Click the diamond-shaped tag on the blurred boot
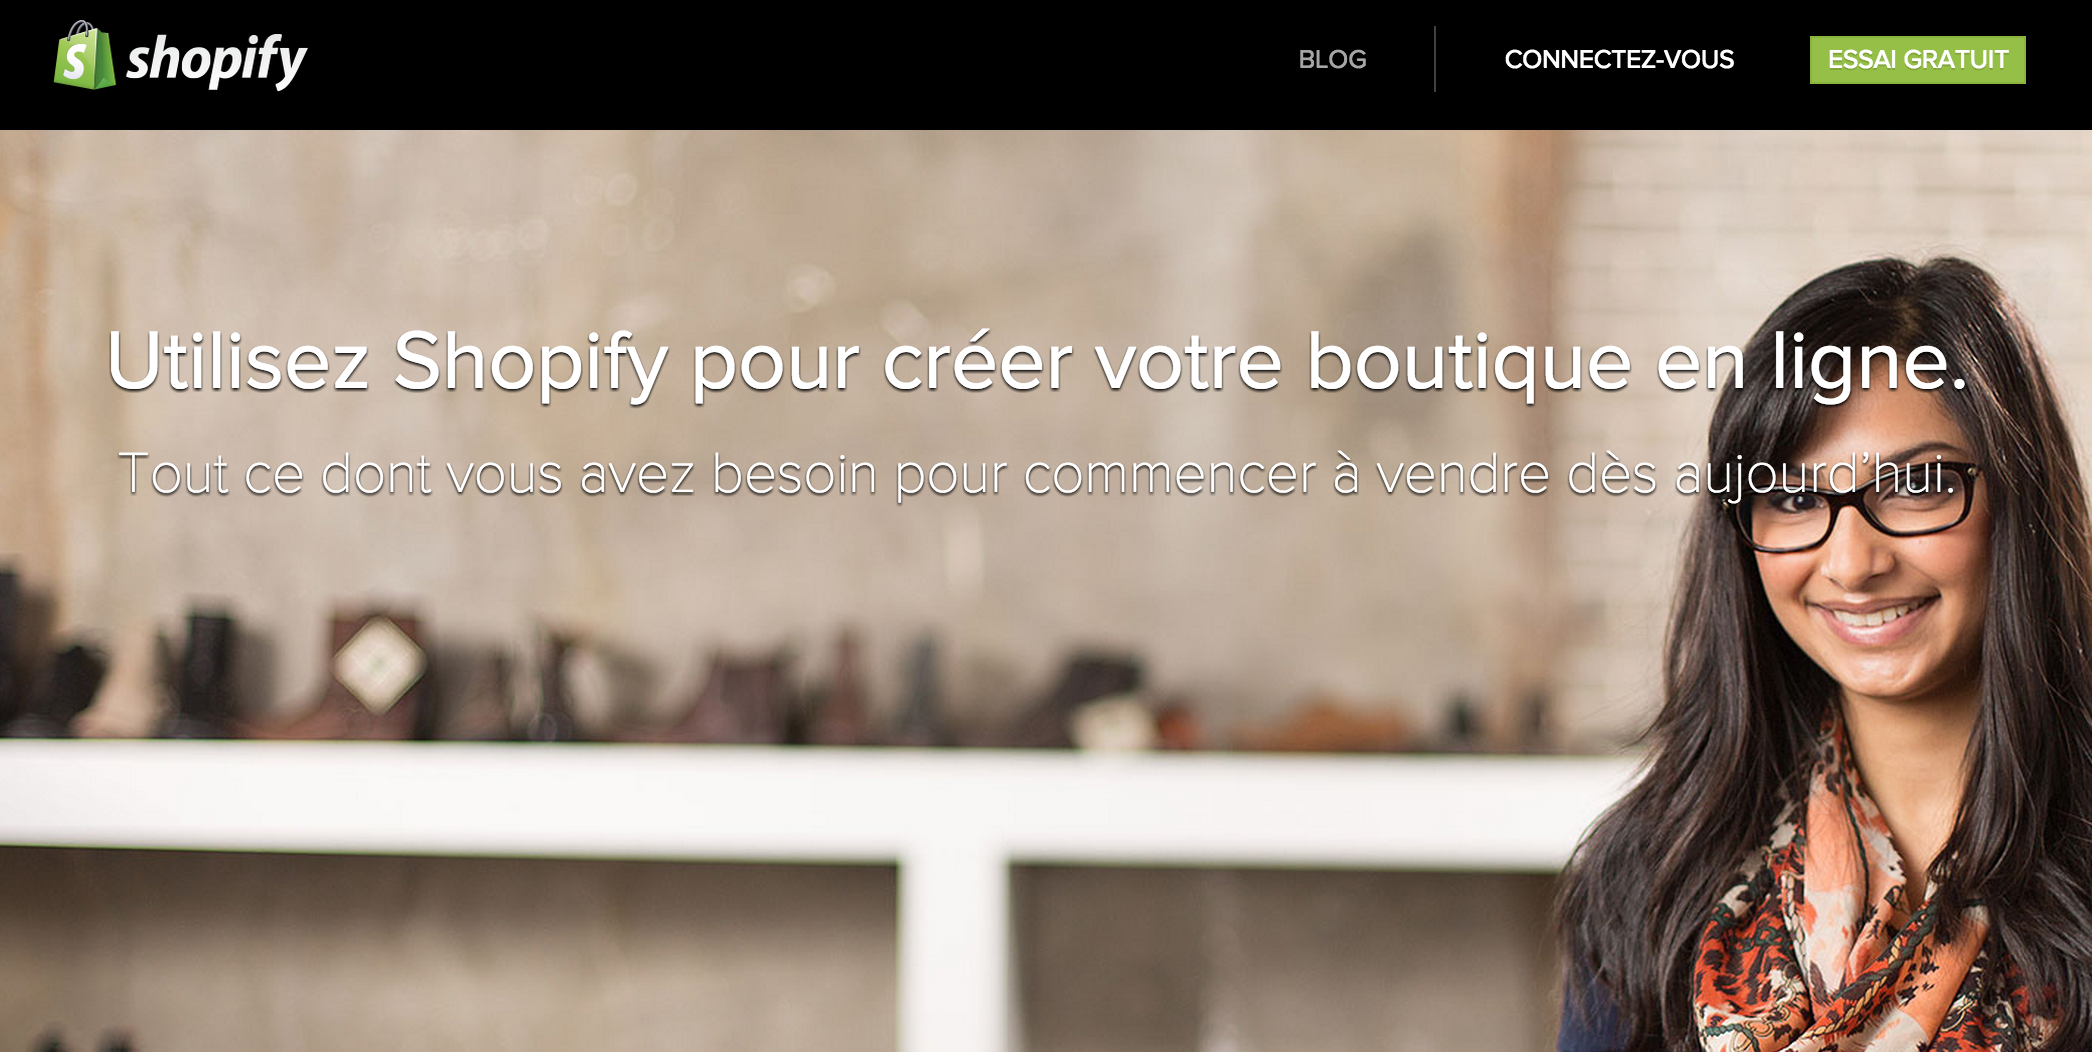 tap(379, 663)
